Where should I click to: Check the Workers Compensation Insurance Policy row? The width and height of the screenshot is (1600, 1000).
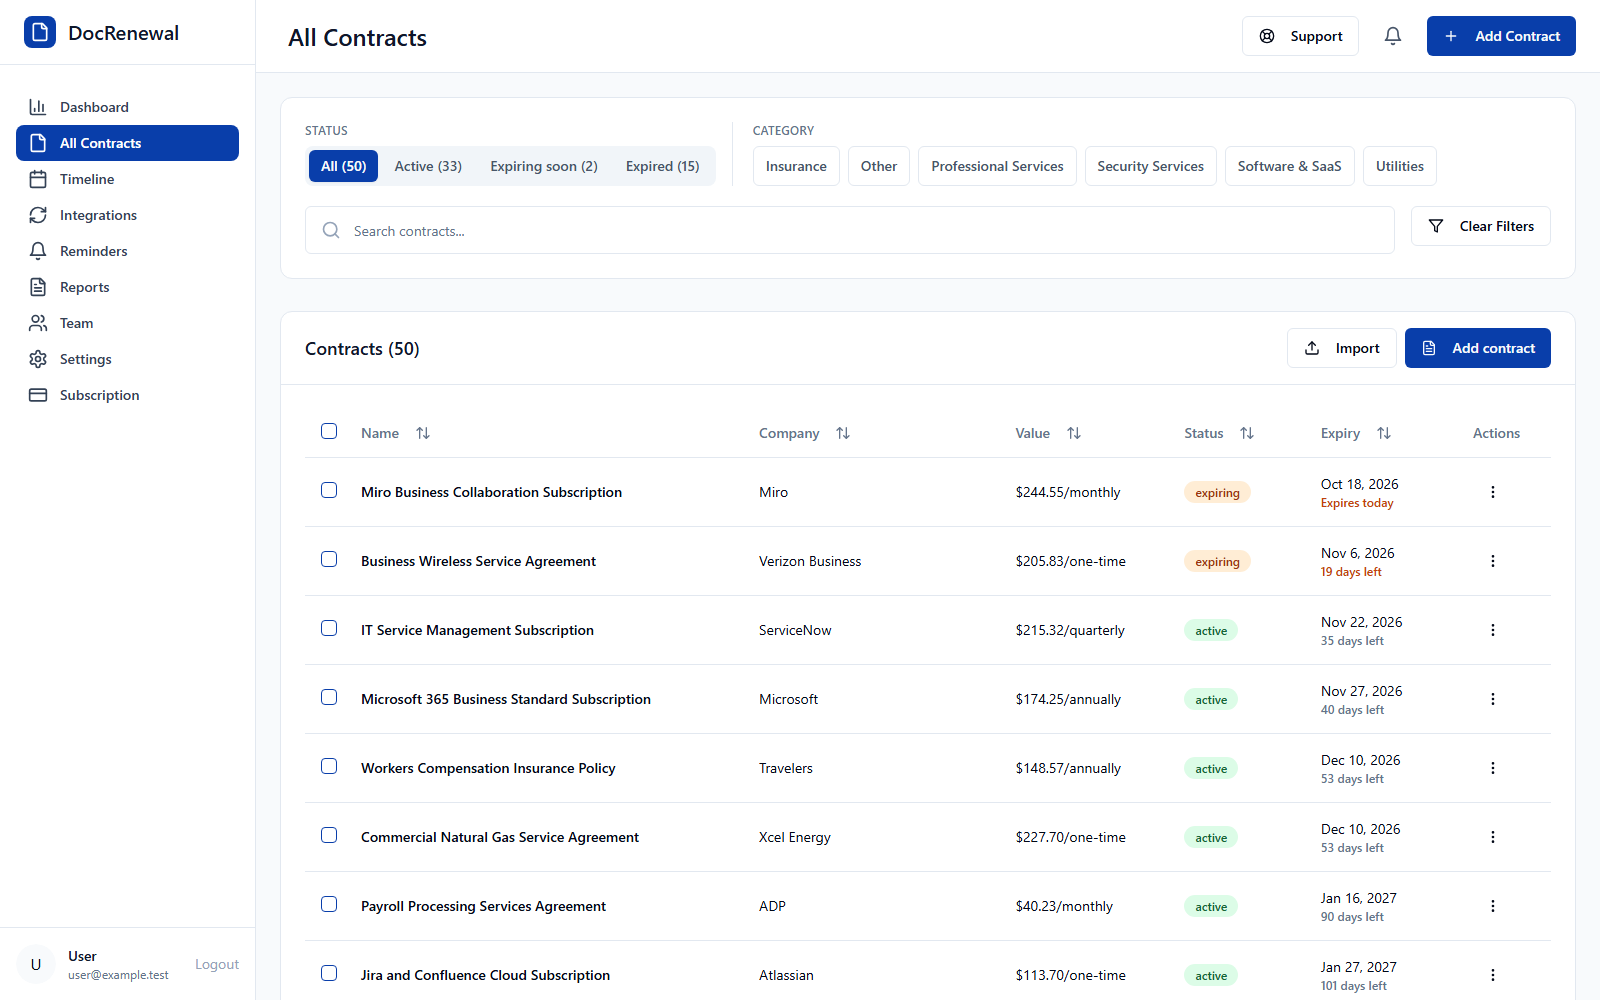(x=329, y=766)
